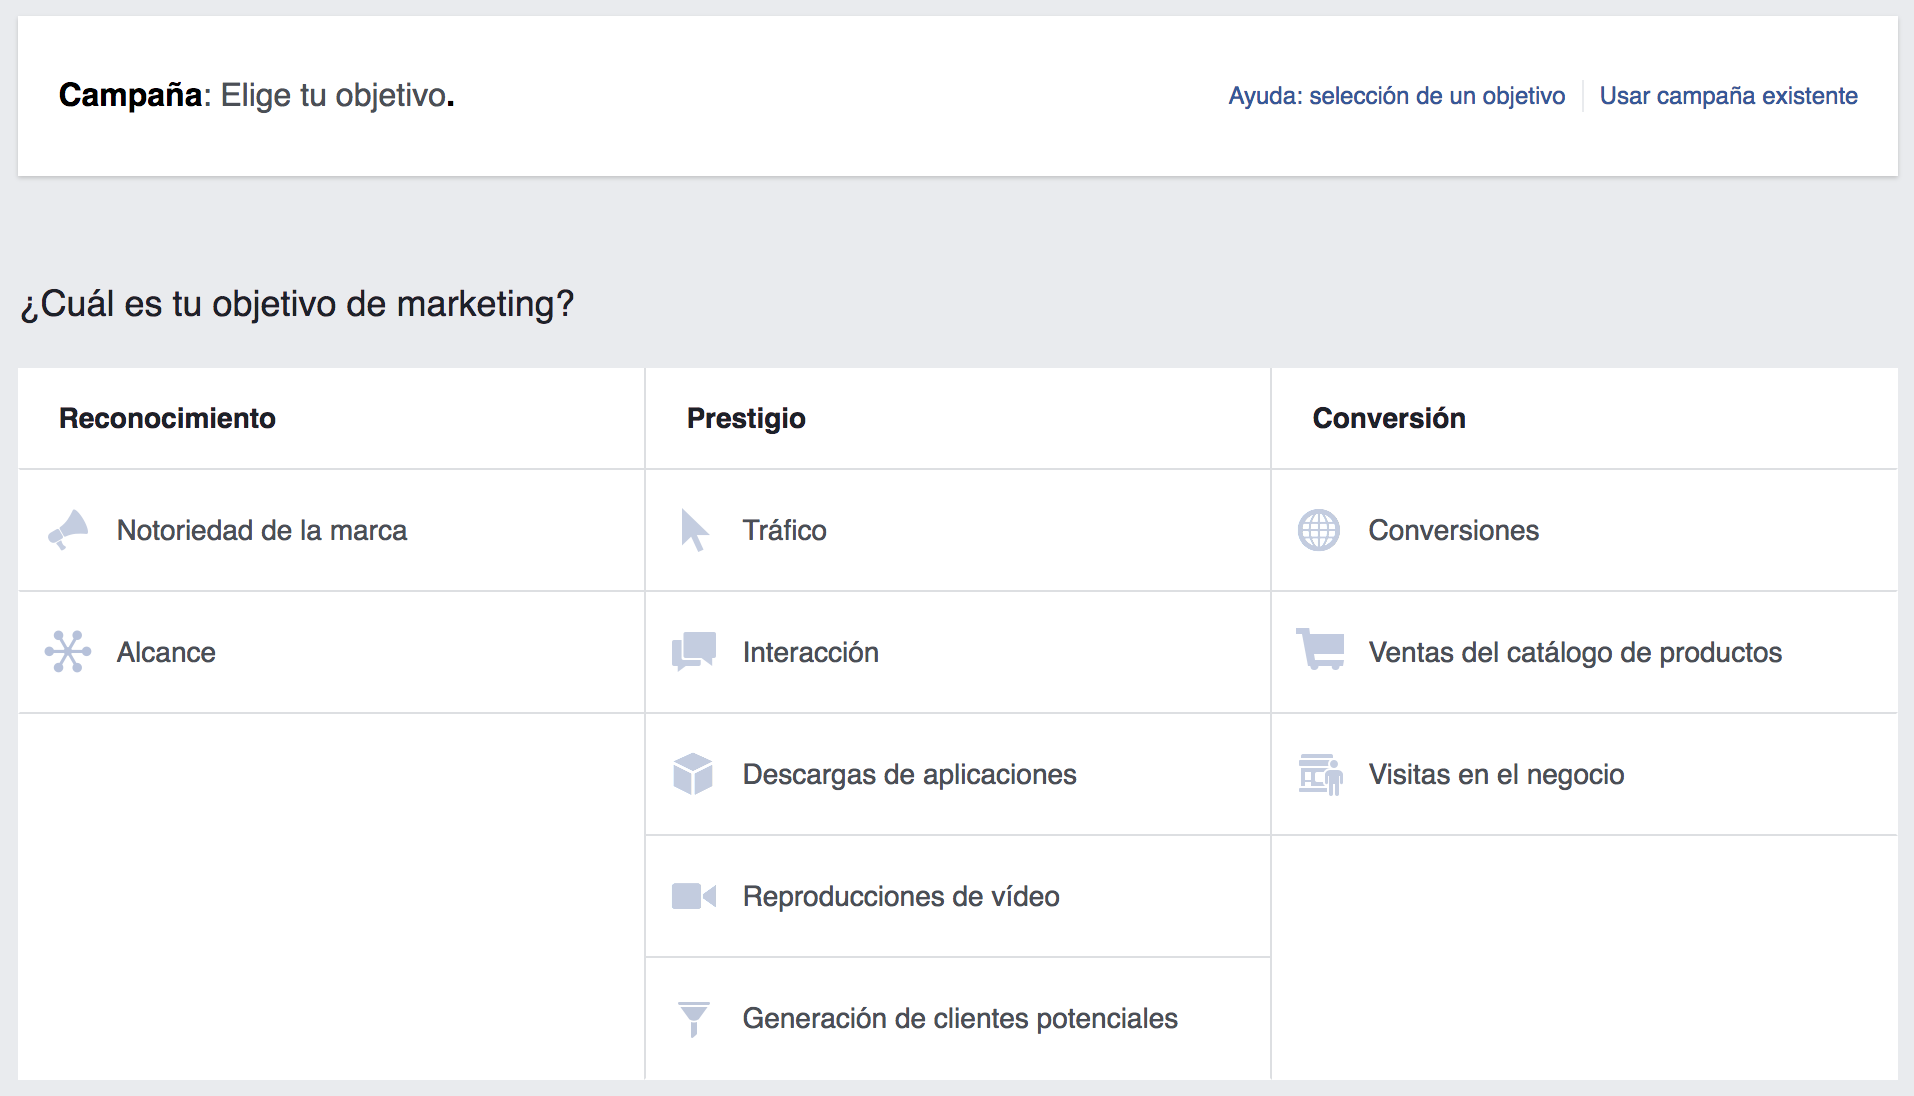Image resolution: width=1914 pixels, height=1096 pixels.
Task: Select the 'Tráfico' objective text
Action: (784, 530)
